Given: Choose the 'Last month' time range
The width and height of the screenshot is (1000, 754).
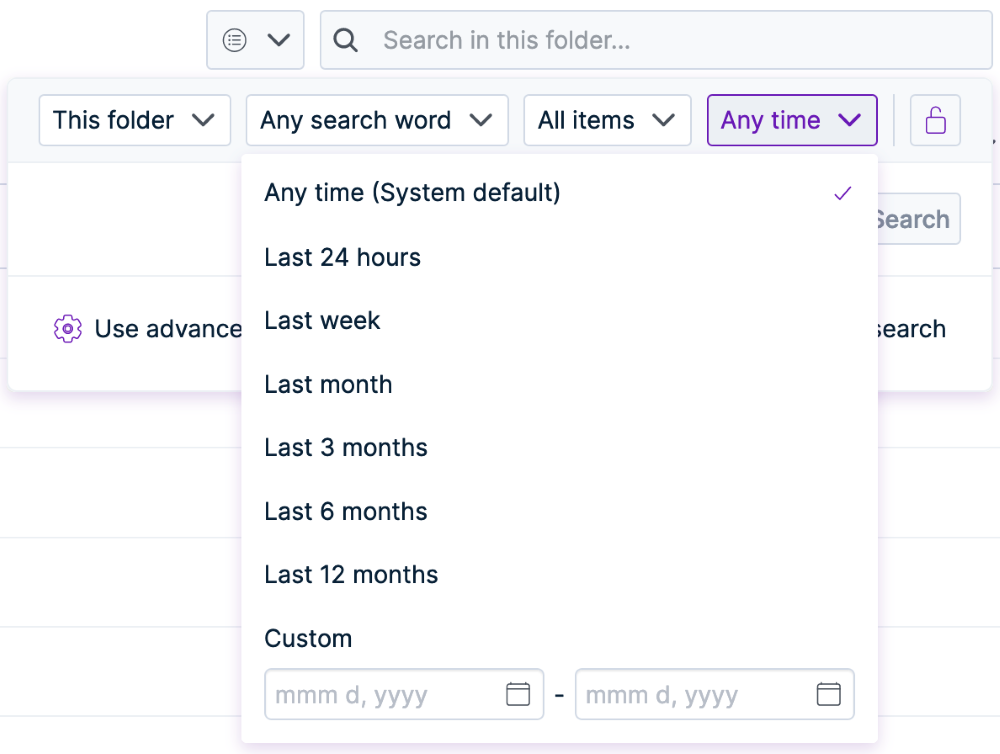Looking at the screenshot, I should (x=559, y=384).
